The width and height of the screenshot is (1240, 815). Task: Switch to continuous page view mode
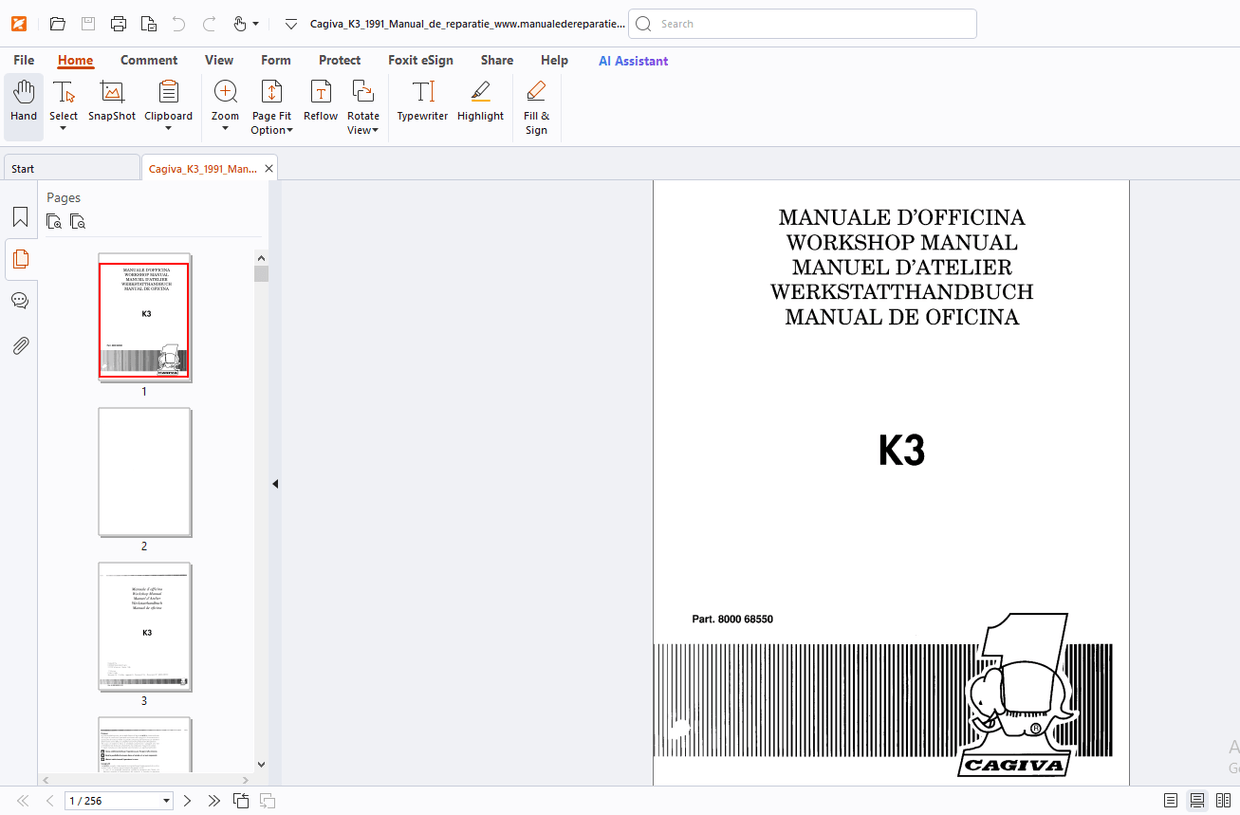1196,800
